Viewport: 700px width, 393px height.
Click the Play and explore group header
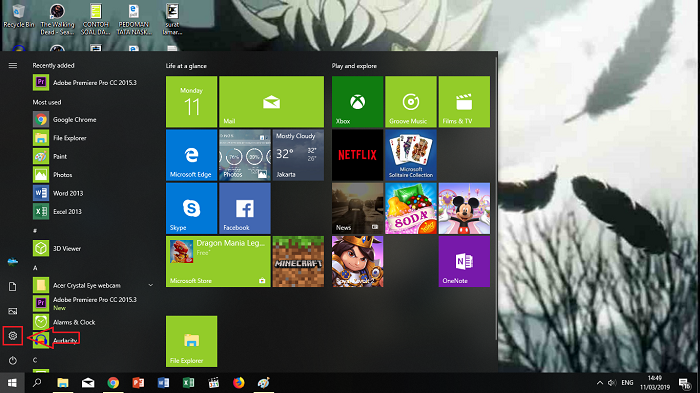(354, 66)
